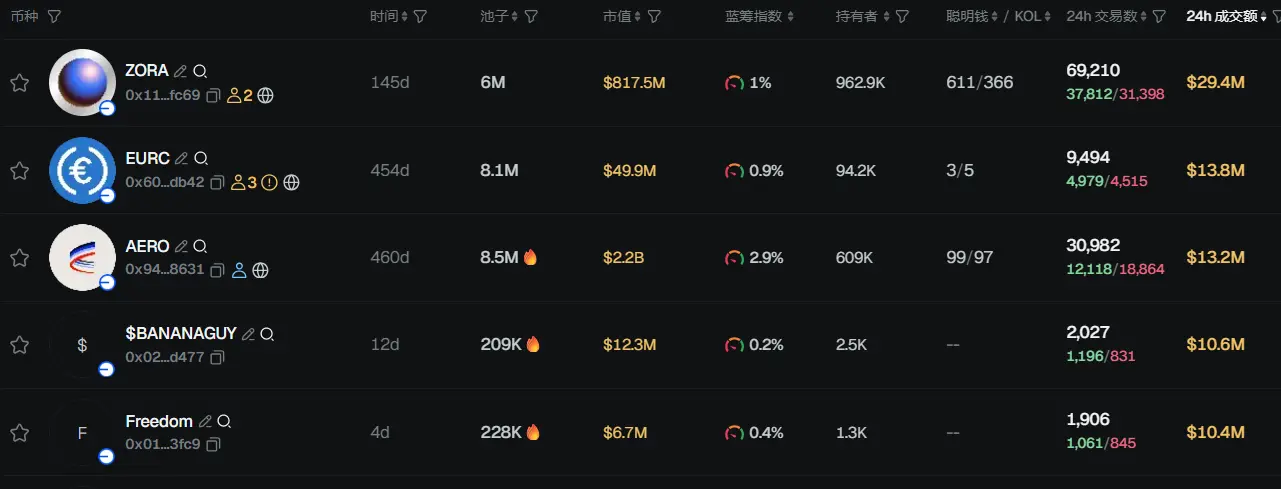1281x489 pixels.
Task: Toggle the favorite star for Freedom
Action: [x=19, y=433]
